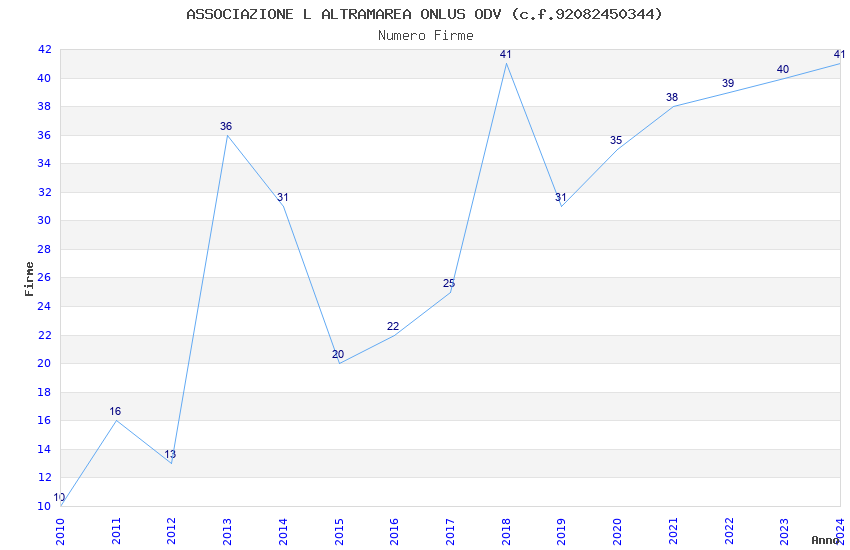
Task: Select the 2022 year label
Action: pos(729,531)
